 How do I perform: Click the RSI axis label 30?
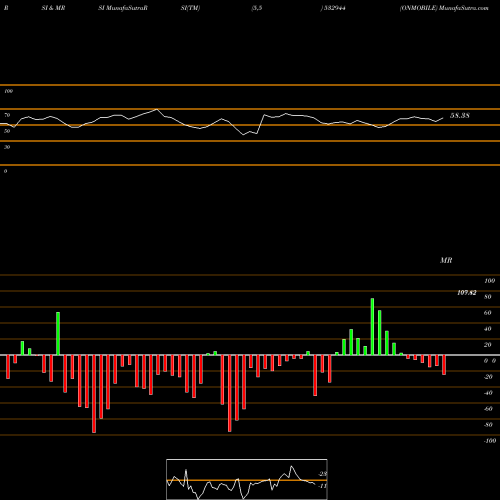(7, 147)
